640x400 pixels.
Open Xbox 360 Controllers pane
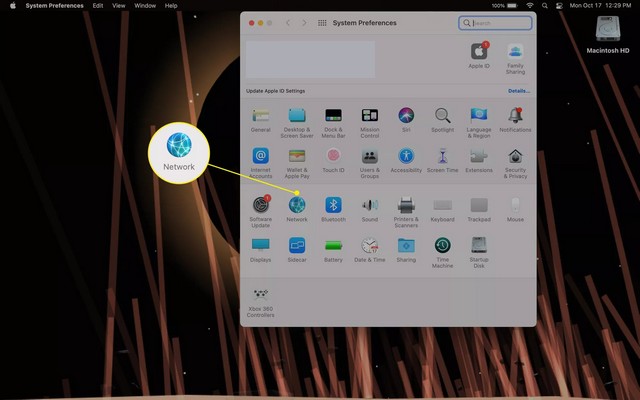point(260,297)
